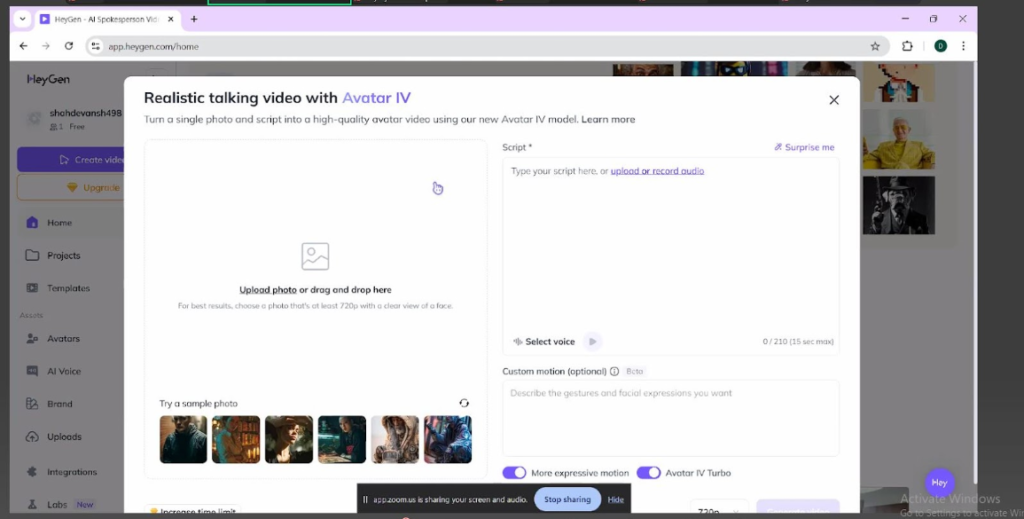Toggle More expressive motion switch
Image resolution: width=1024 pixels, height=519 pixels.
pos(514,473)
